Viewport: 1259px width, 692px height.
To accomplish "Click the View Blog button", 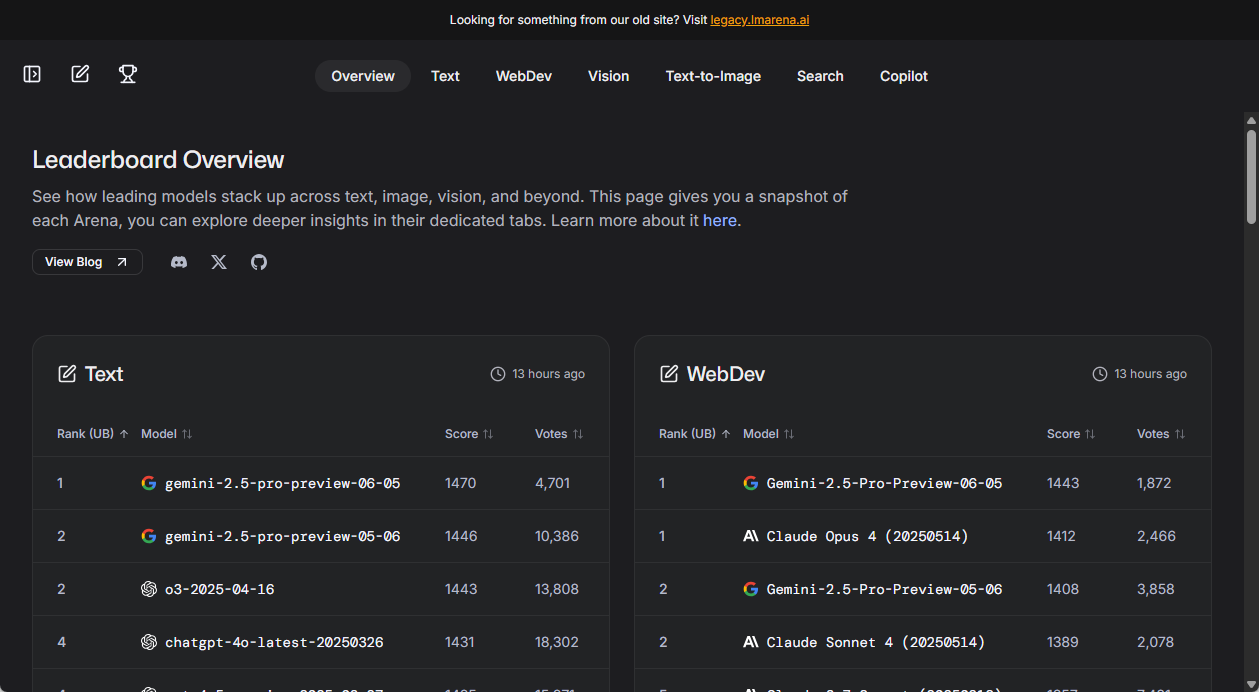I will coord(87,262).
